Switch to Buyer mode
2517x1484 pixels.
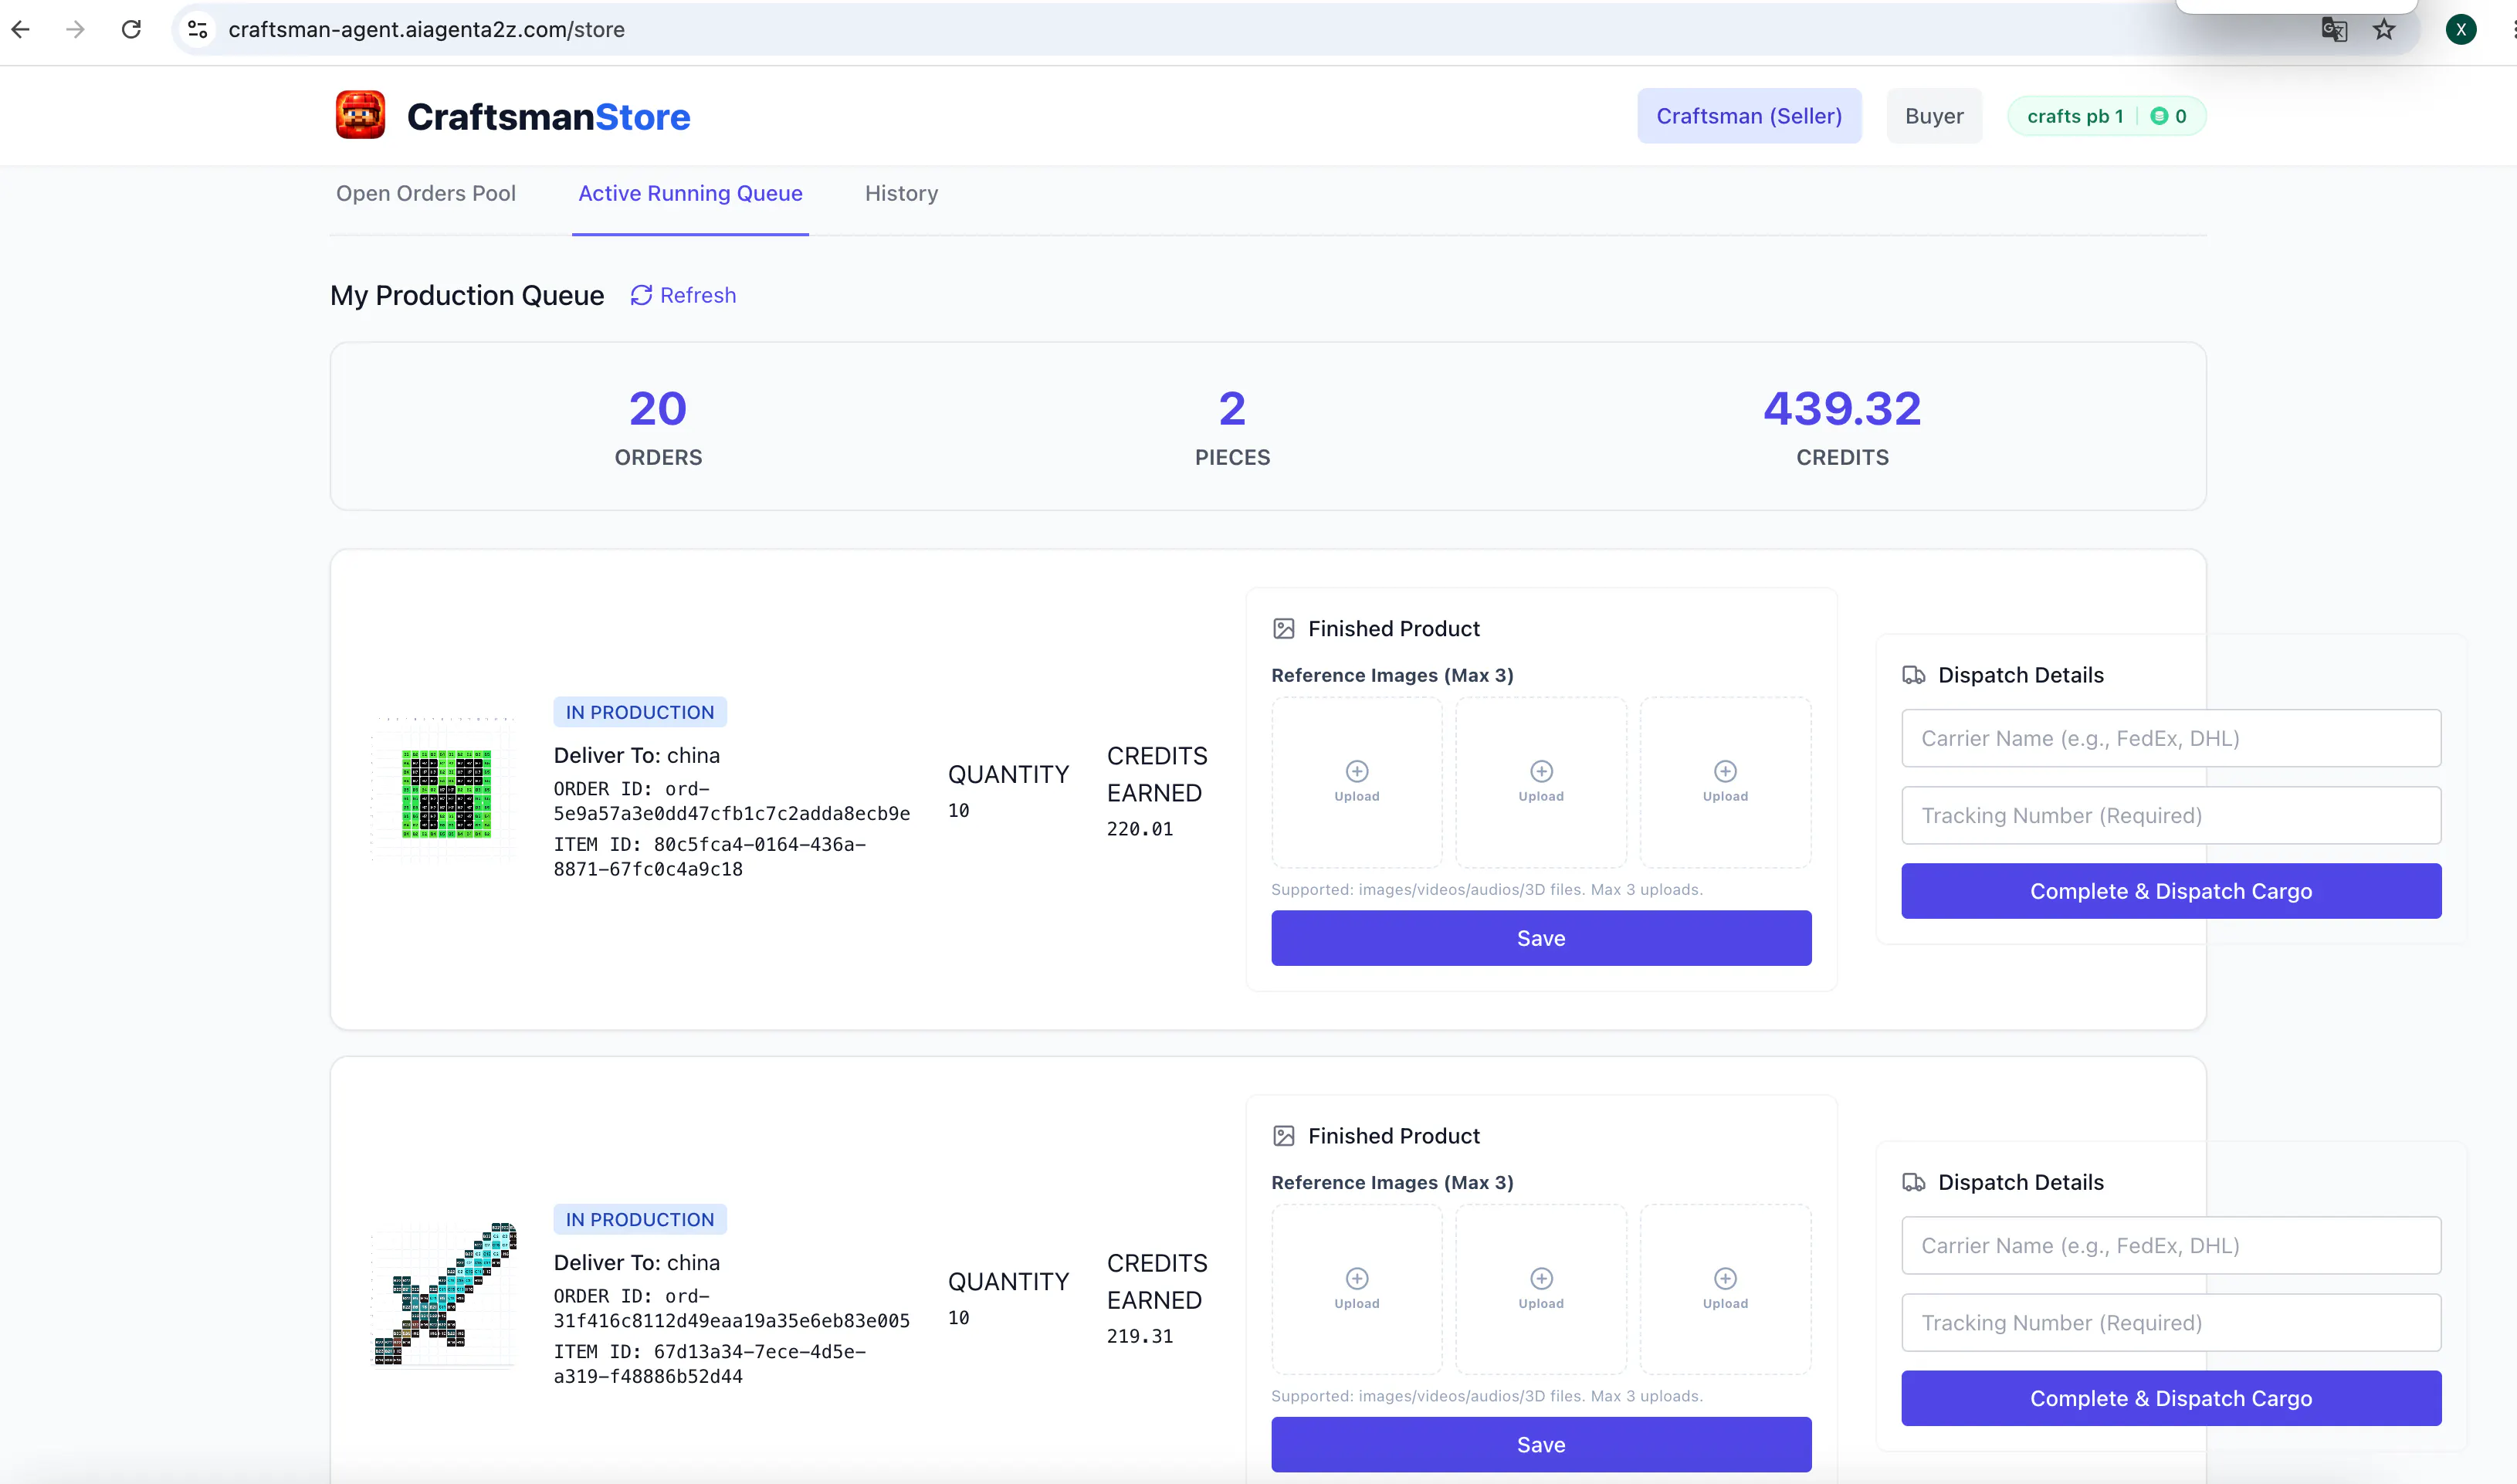[1934, 116]
